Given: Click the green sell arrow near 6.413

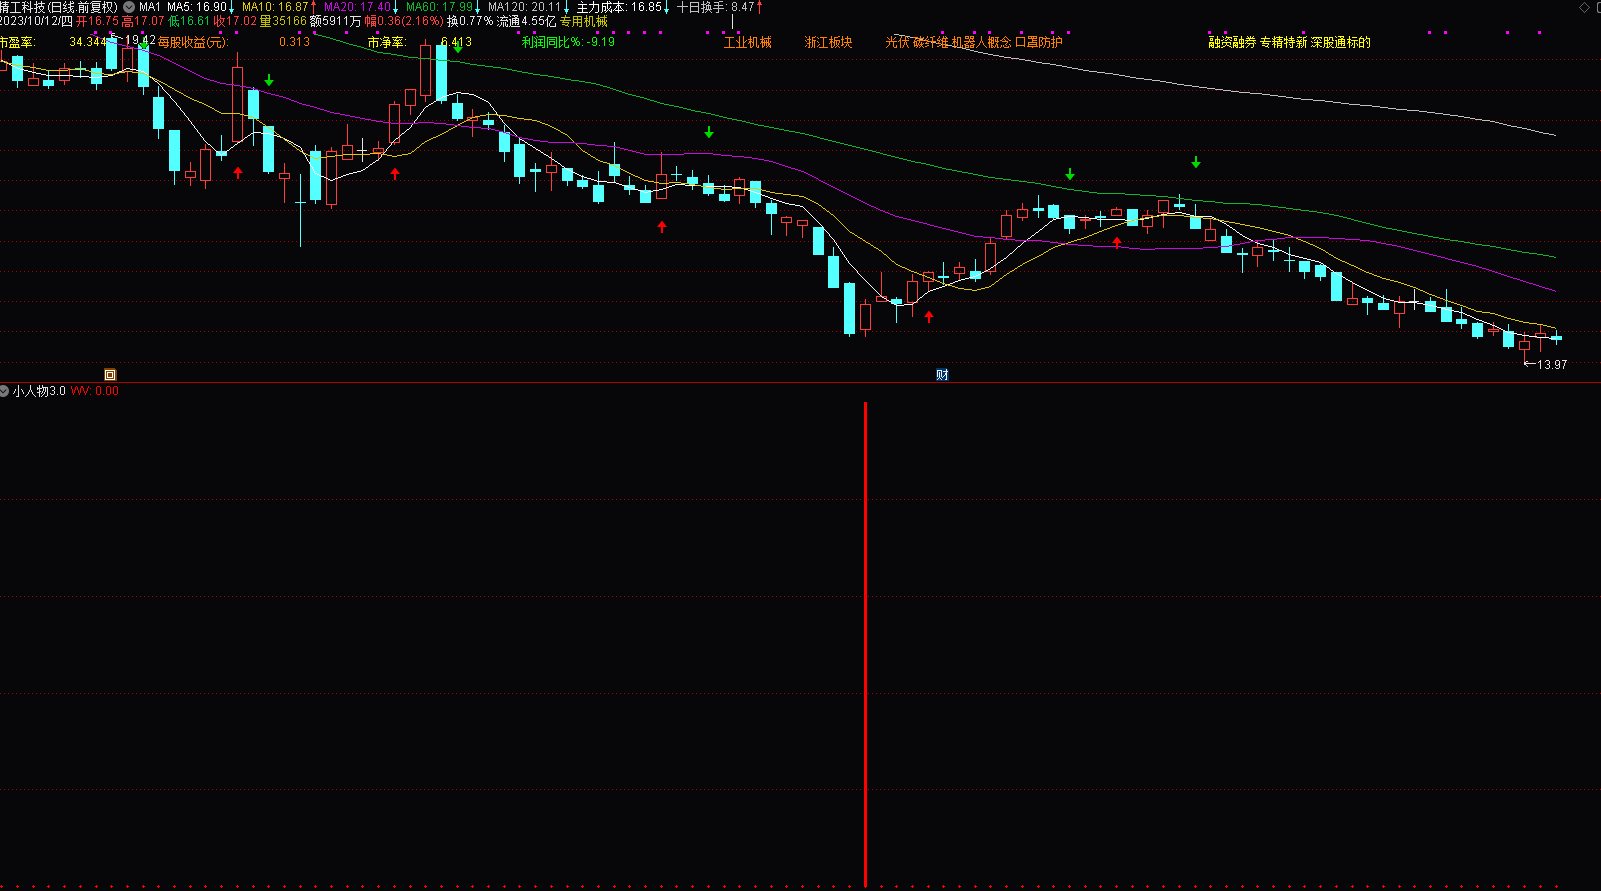Looking at the screenshot, I should point(458,49).
